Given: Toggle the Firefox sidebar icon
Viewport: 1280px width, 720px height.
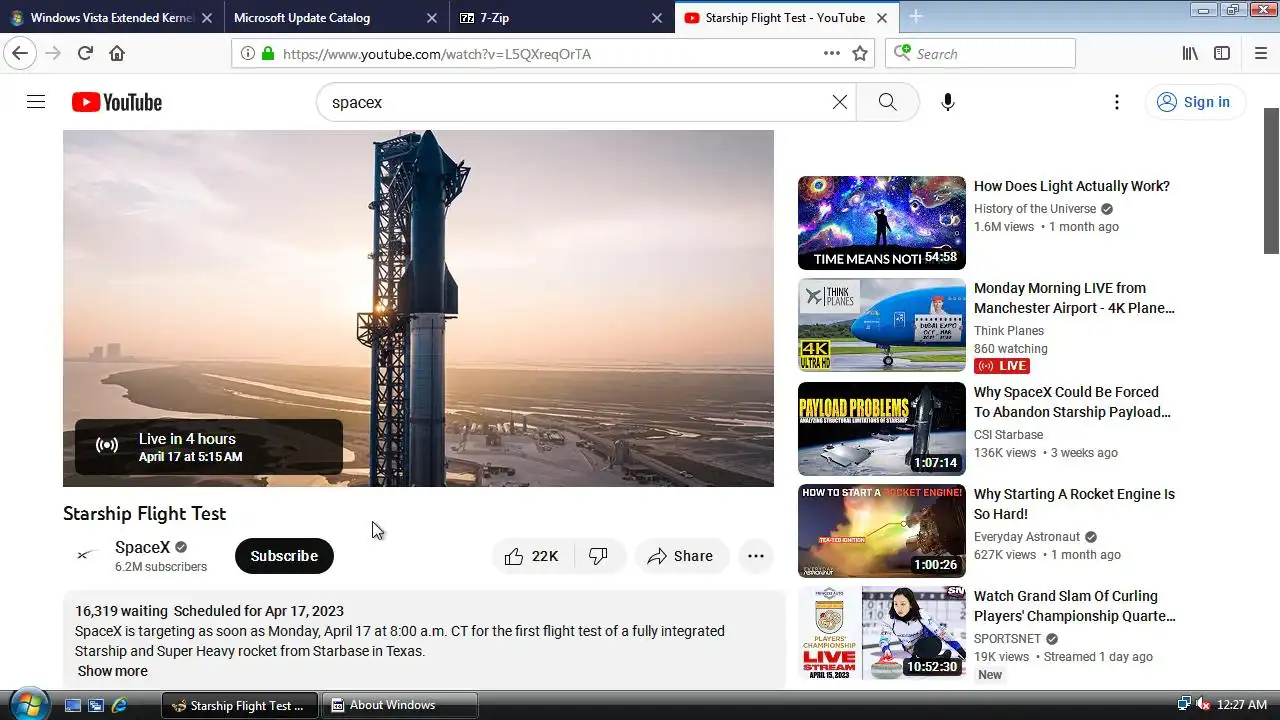Looking at the screenshot, I should pos(1222,53).
